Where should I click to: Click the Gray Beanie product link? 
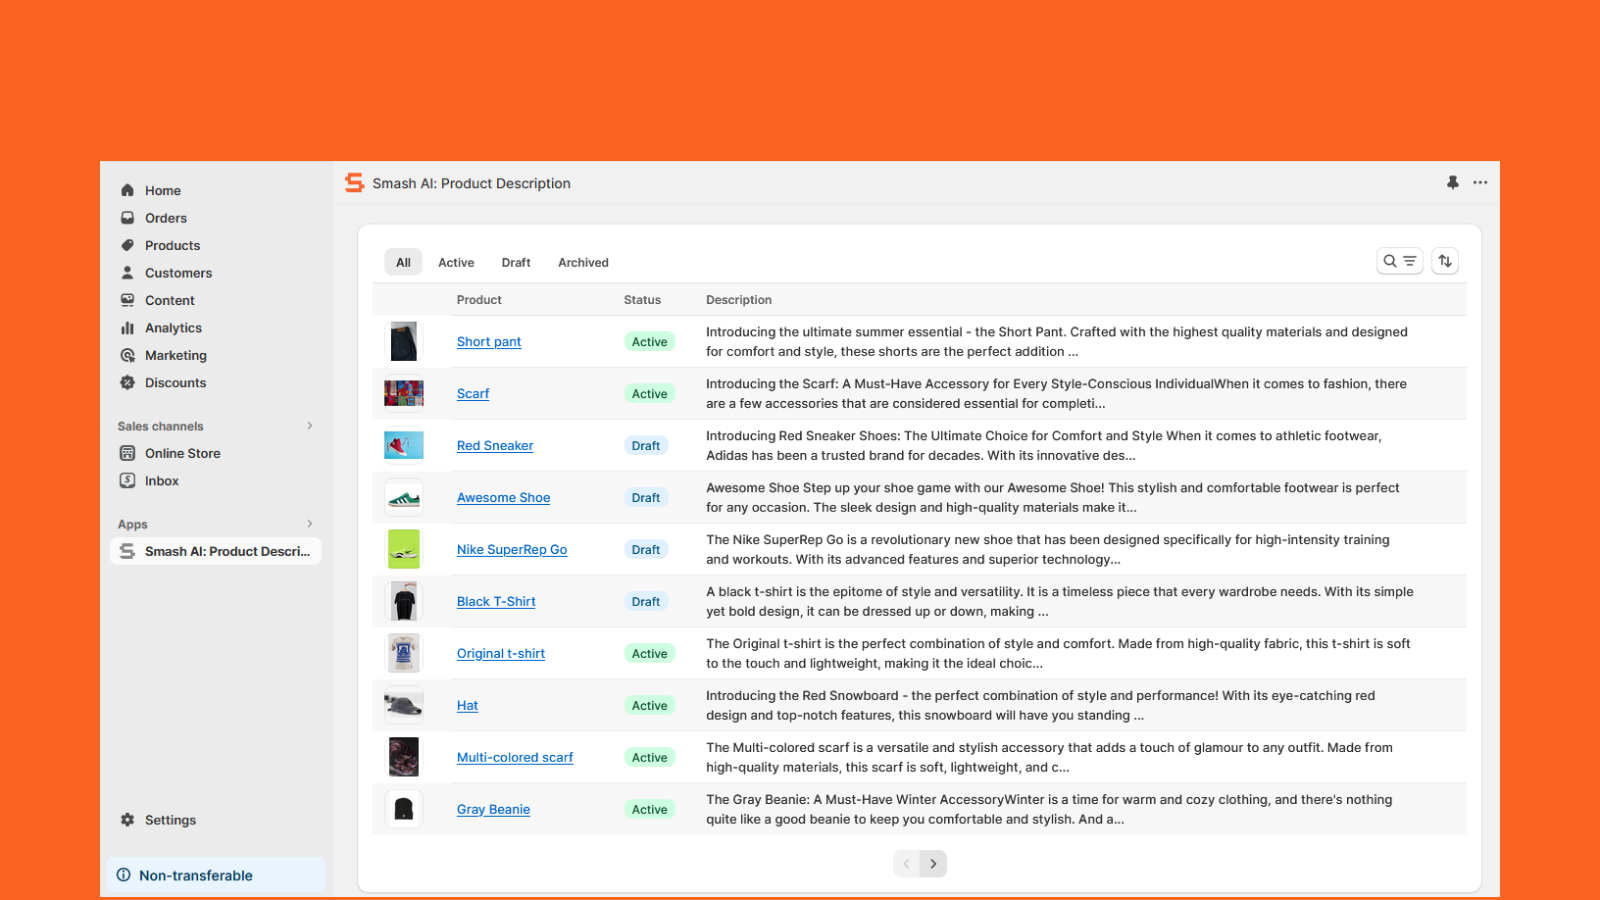[493, 810]
